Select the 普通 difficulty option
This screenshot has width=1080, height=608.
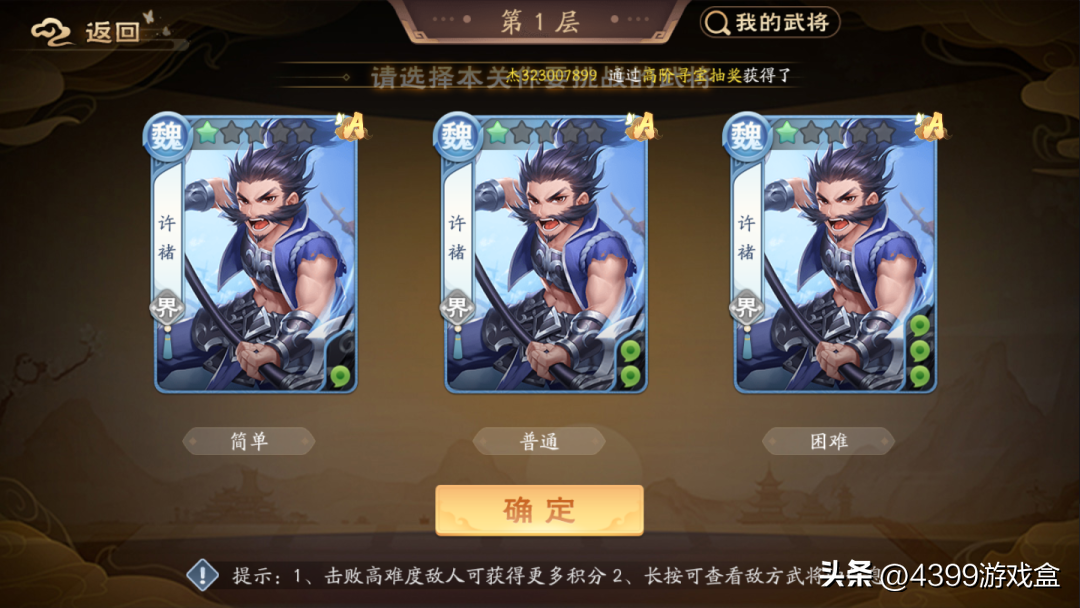pyautogui.click(x=539, y=441)
